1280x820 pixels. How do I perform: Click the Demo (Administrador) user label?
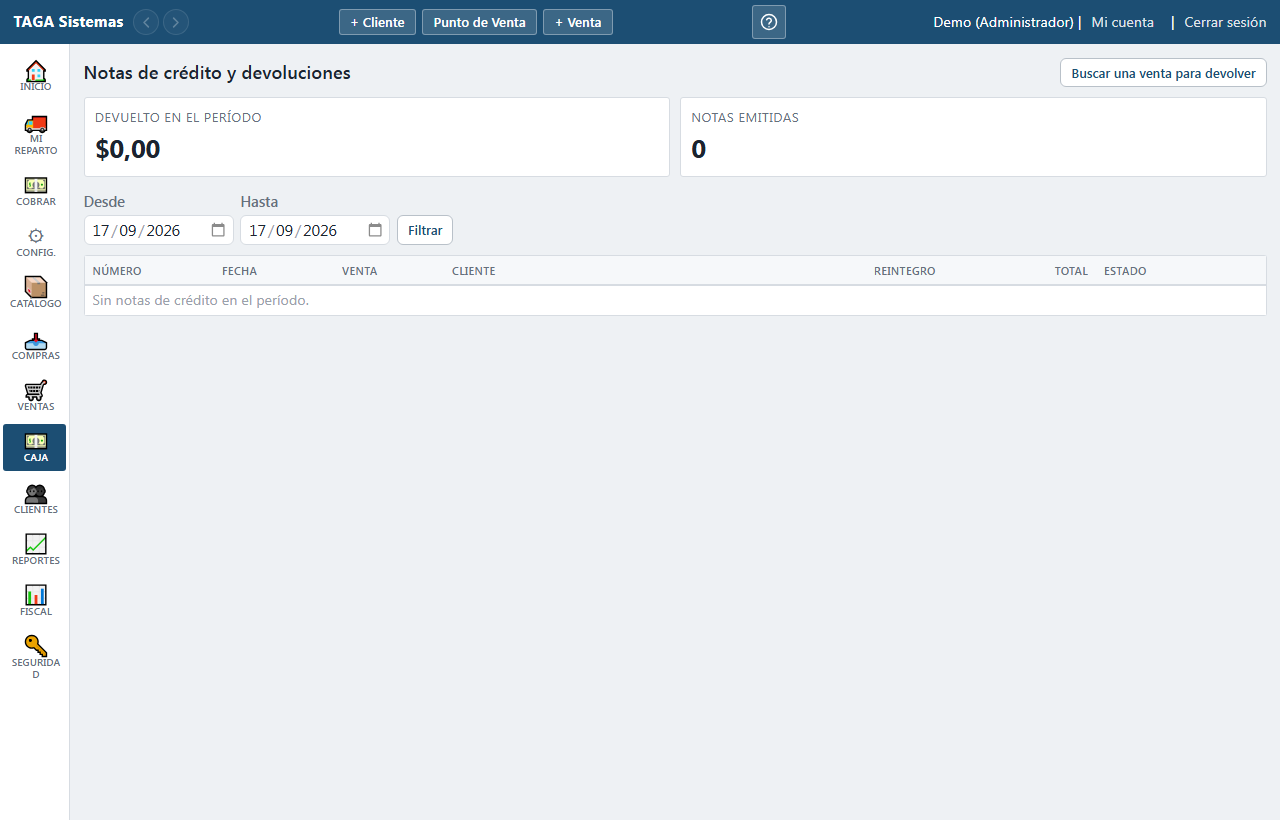point(1003,22)
